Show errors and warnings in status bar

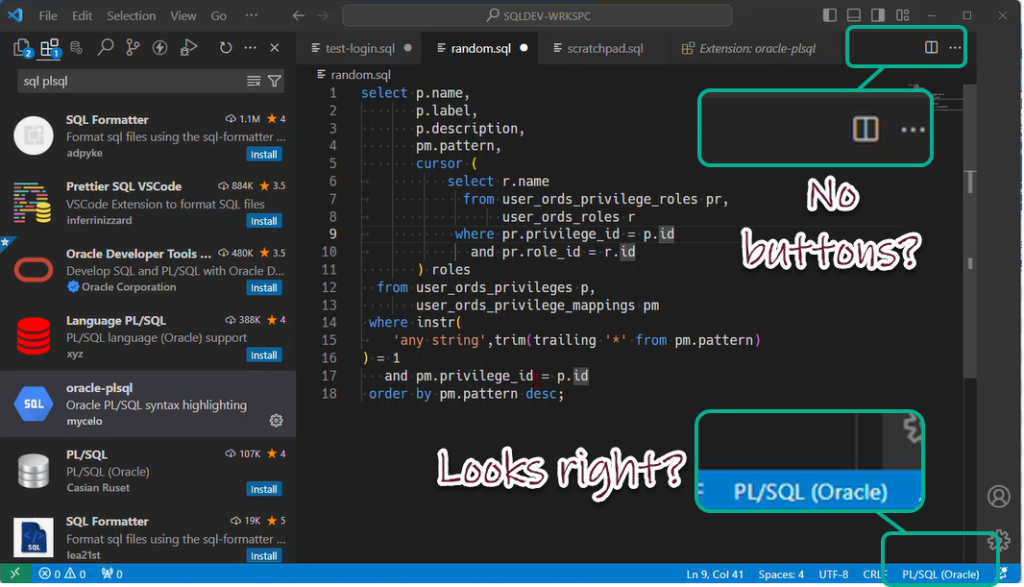pyautogui.click(x=62, y=574)
